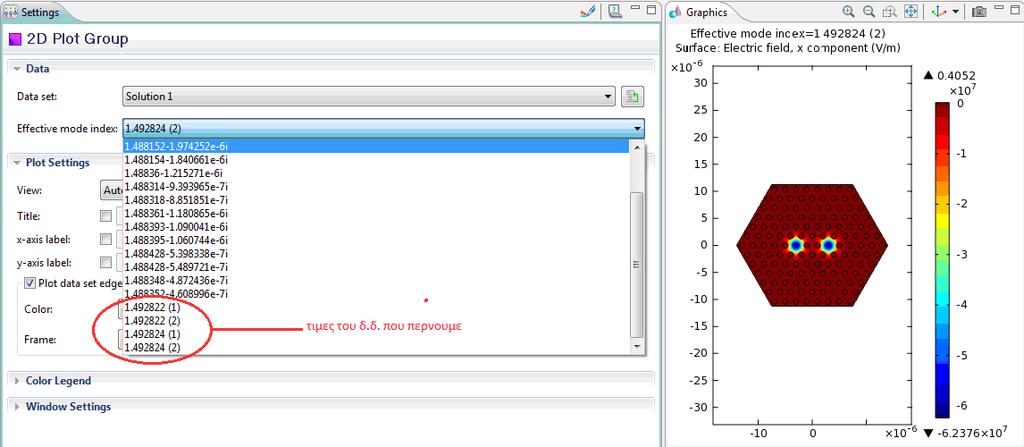Select mode 1.488152-1.974252e-6i from list
1024x447 pixels.
coord(376,146)
